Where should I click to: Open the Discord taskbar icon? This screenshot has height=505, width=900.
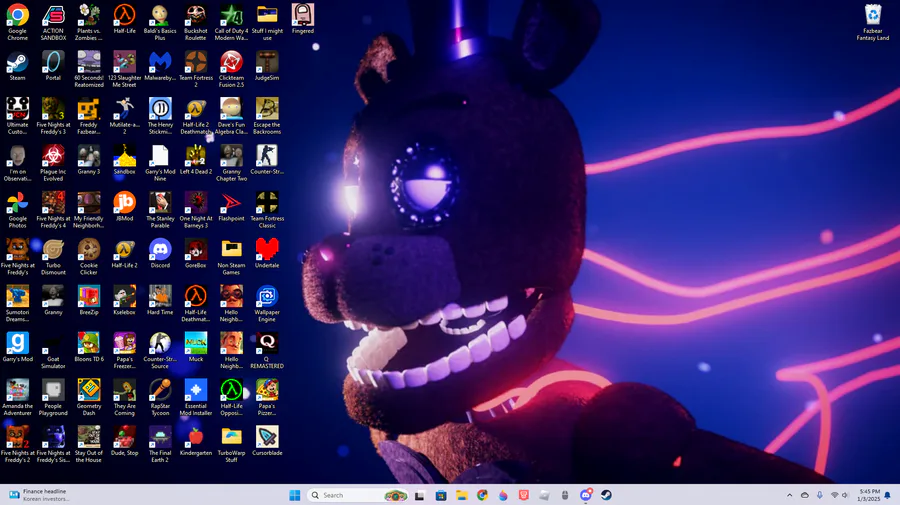tap(585, 495)
